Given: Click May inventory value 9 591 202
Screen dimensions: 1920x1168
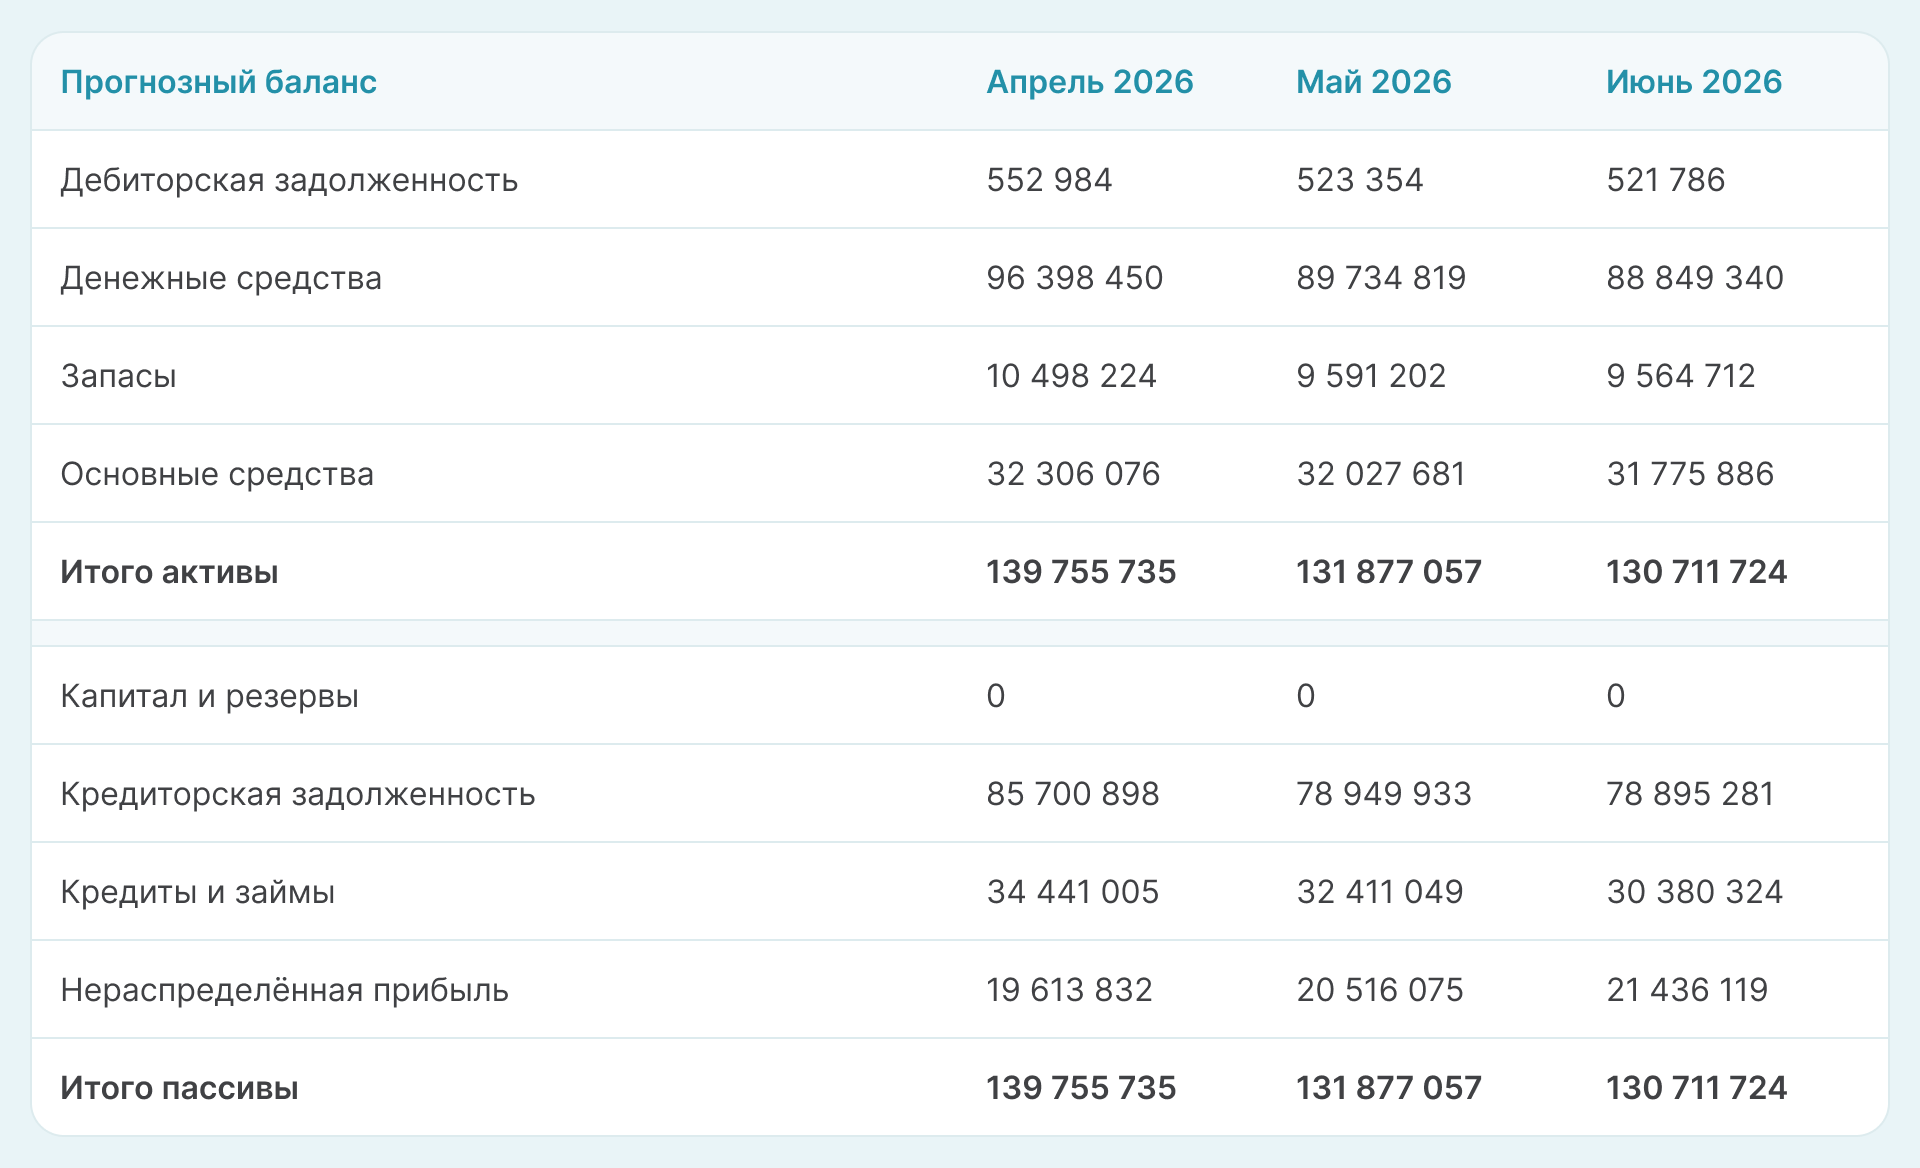Looking at the screenshot, I should tap(1370, 376).
